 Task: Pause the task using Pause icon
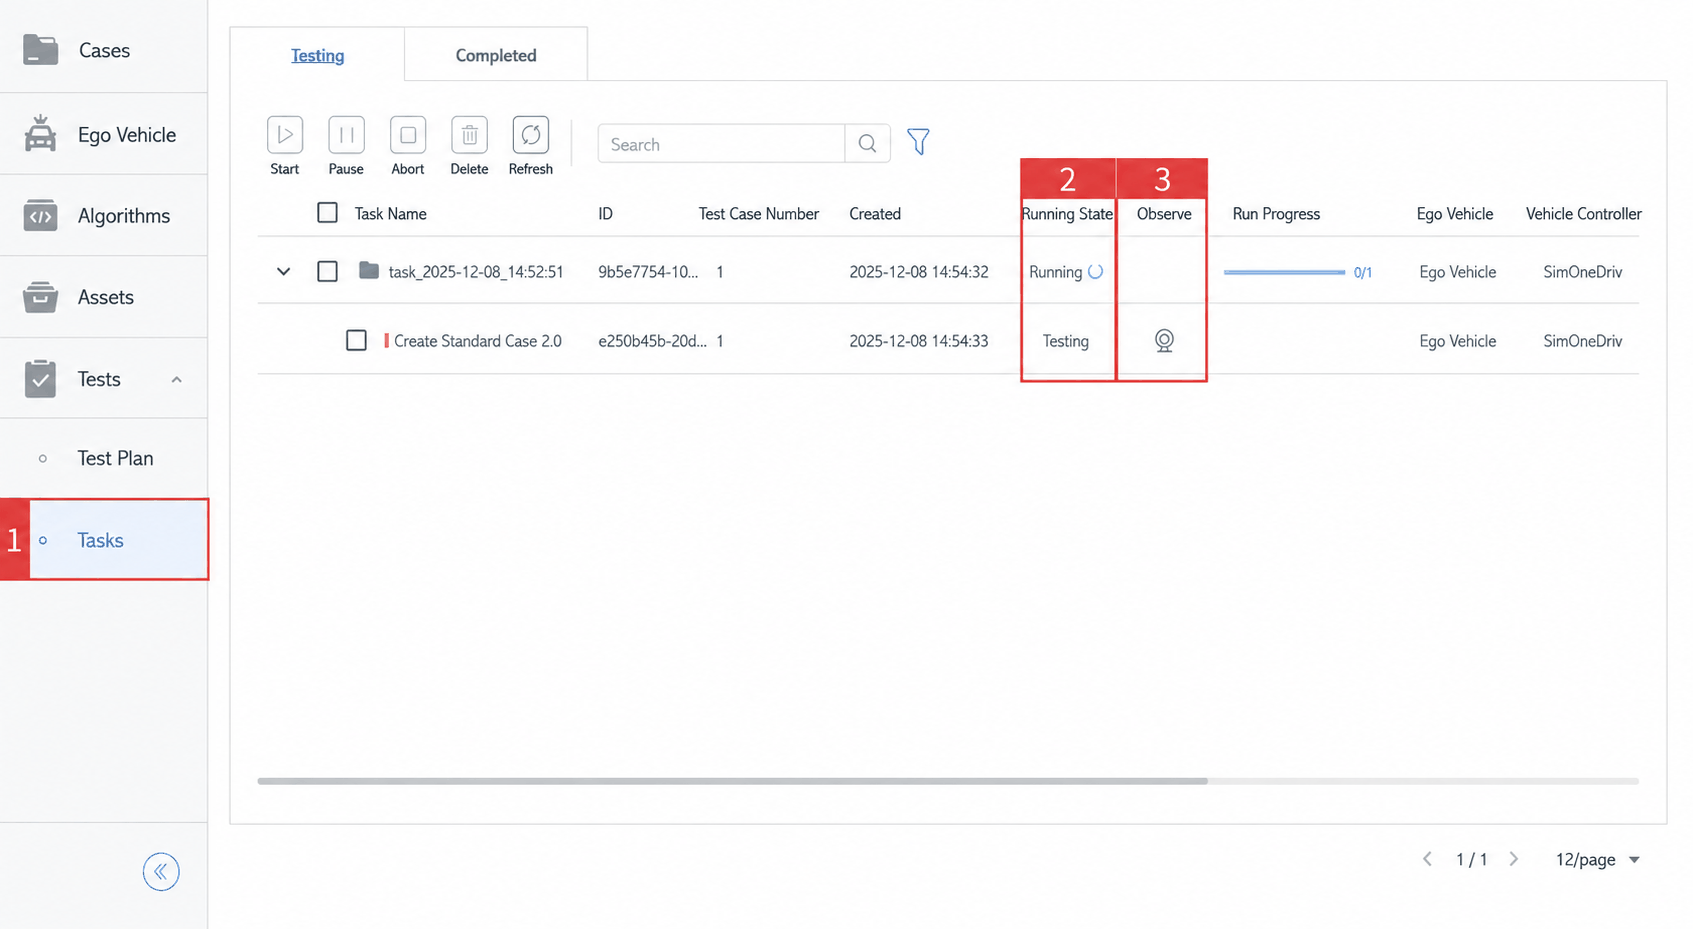pos(346,135)
